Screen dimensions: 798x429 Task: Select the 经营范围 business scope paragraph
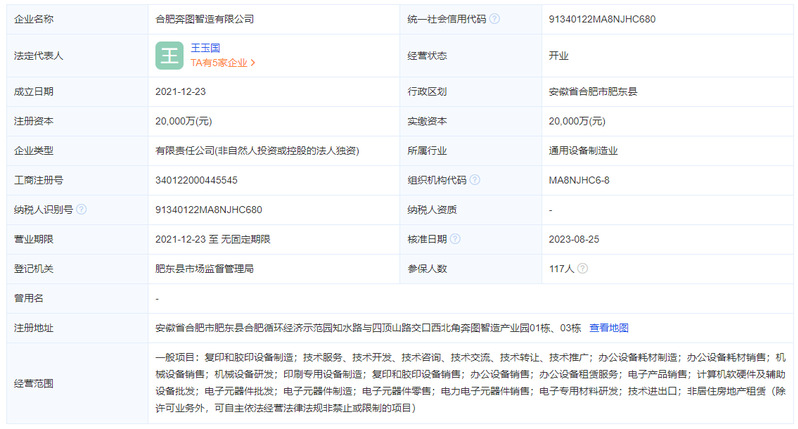pos(471,383)
